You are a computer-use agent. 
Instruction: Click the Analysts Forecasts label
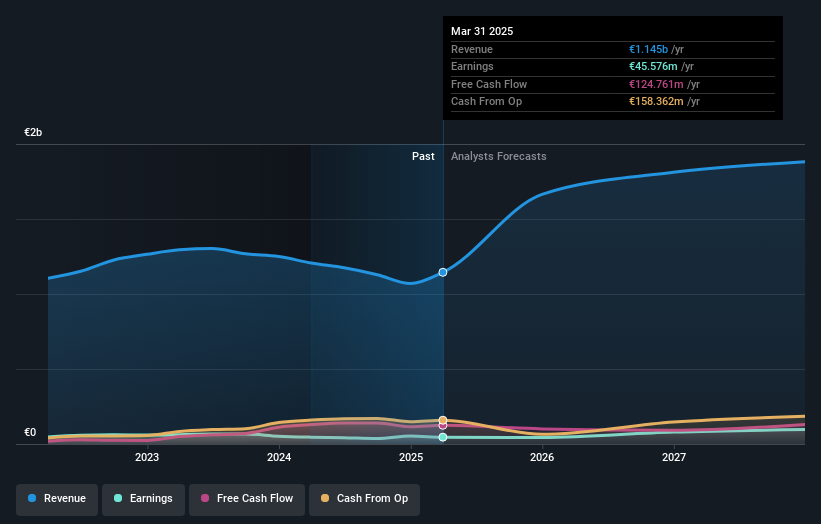click(x=498, y=157)
